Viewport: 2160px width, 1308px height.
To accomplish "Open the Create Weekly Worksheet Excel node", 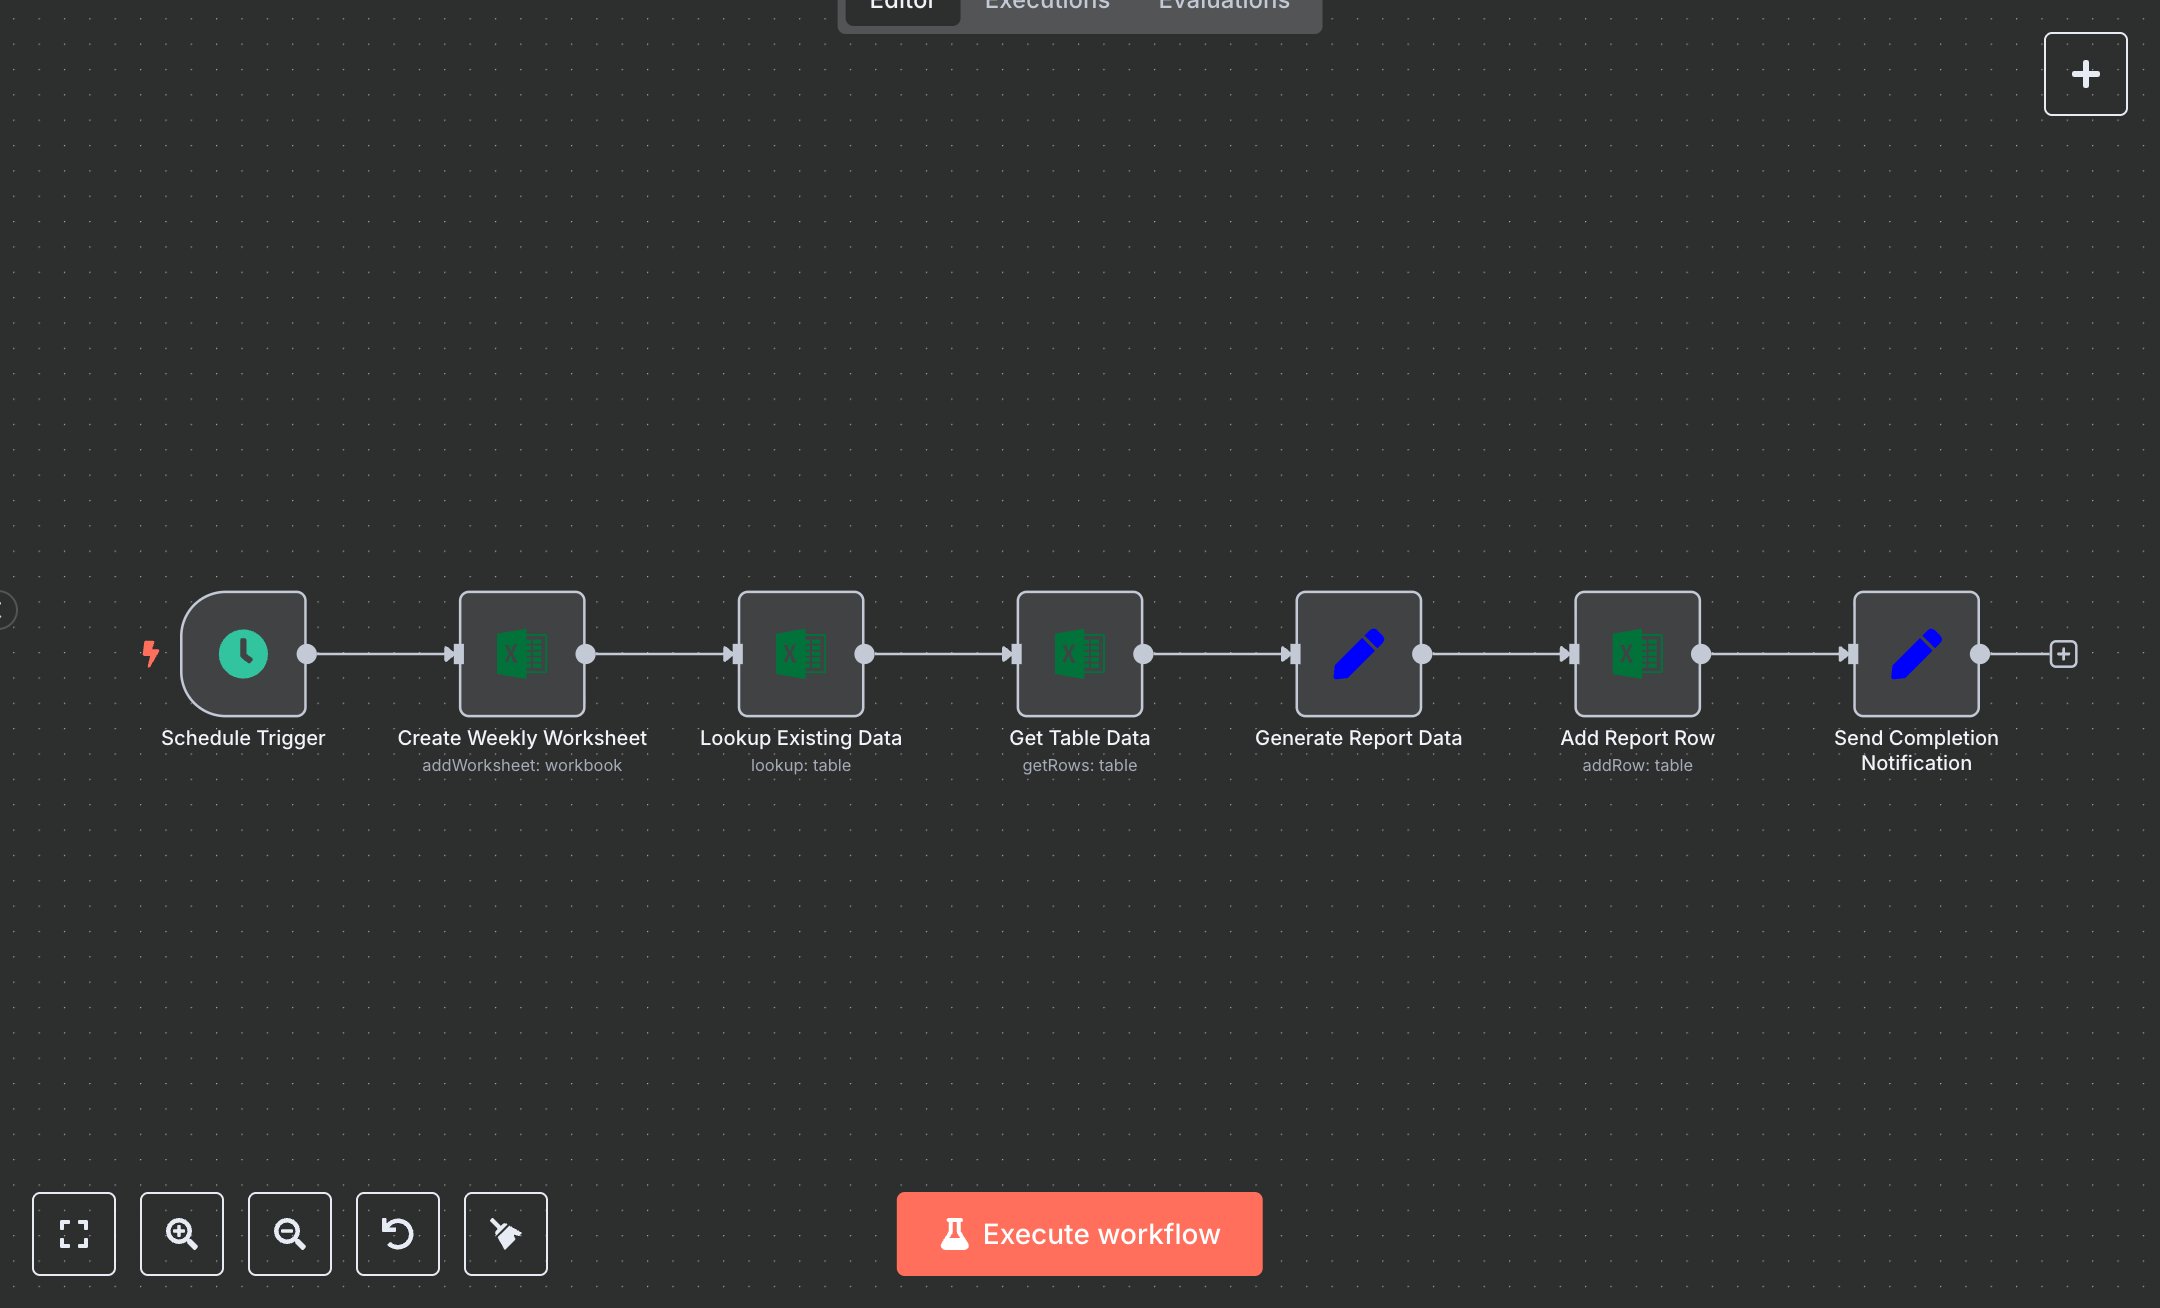I will tap(522, 654).
